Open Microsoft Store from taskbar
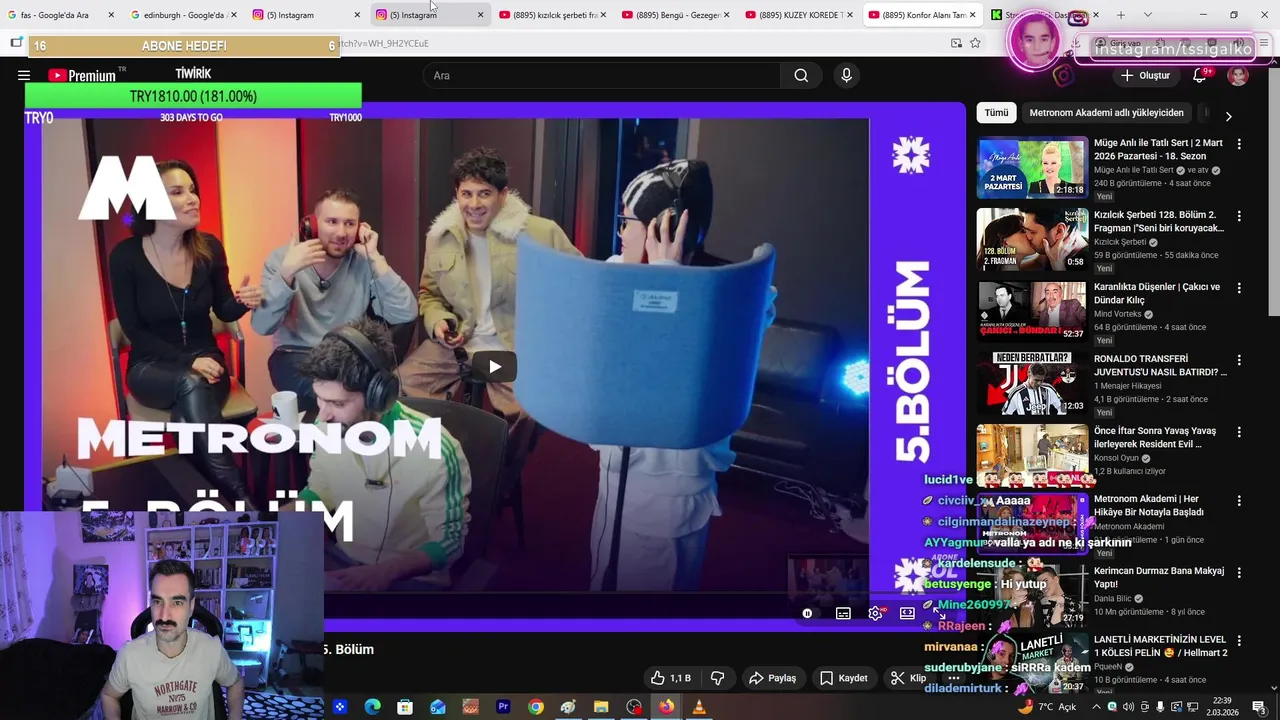1280x720 pixels. tap(405, 707)
